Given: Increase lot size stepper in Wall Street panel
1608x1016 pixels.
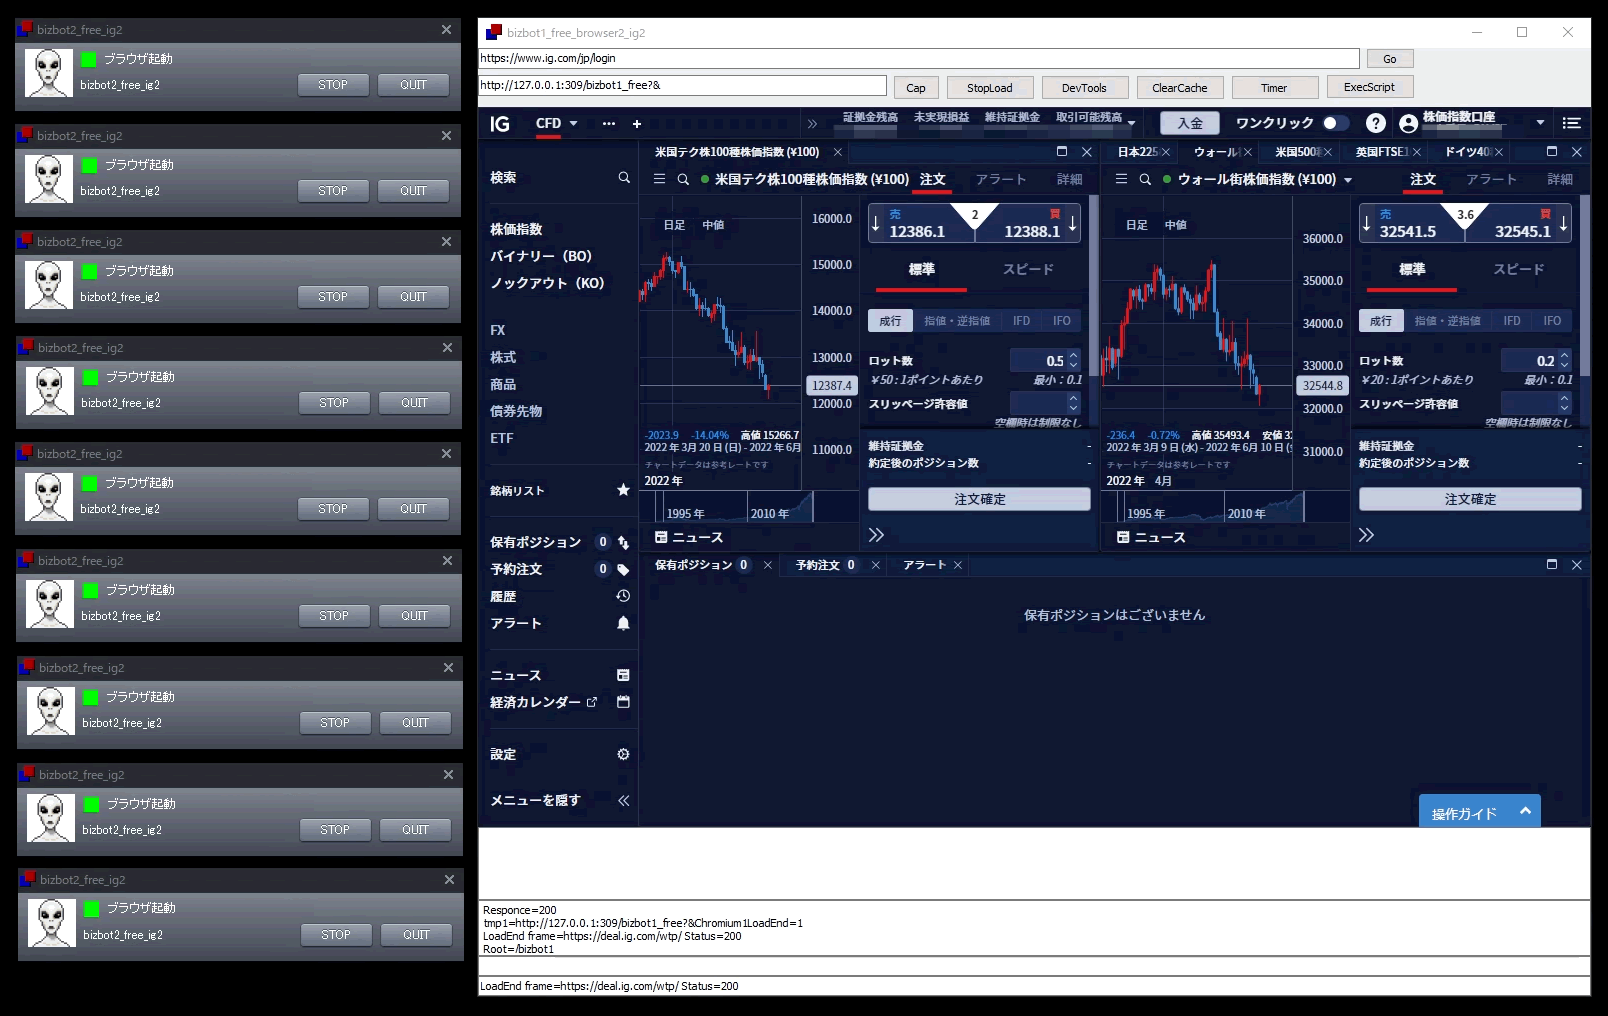Looking at the screenshot, I should click(x=1565, y=355).
